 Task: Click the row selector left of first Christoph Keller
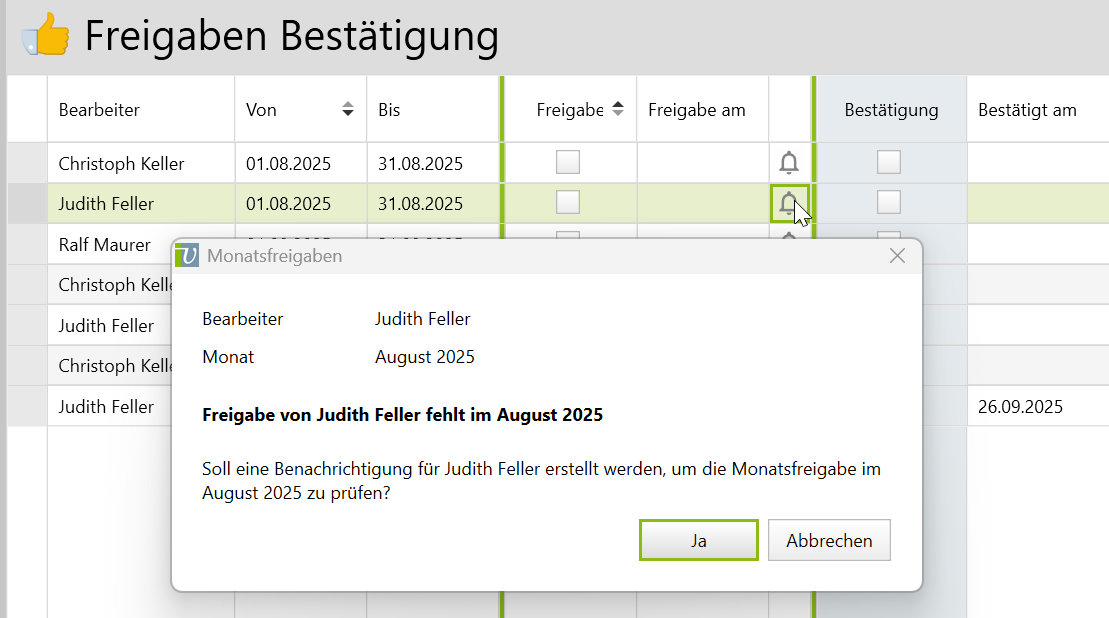[x=27, y=163]
